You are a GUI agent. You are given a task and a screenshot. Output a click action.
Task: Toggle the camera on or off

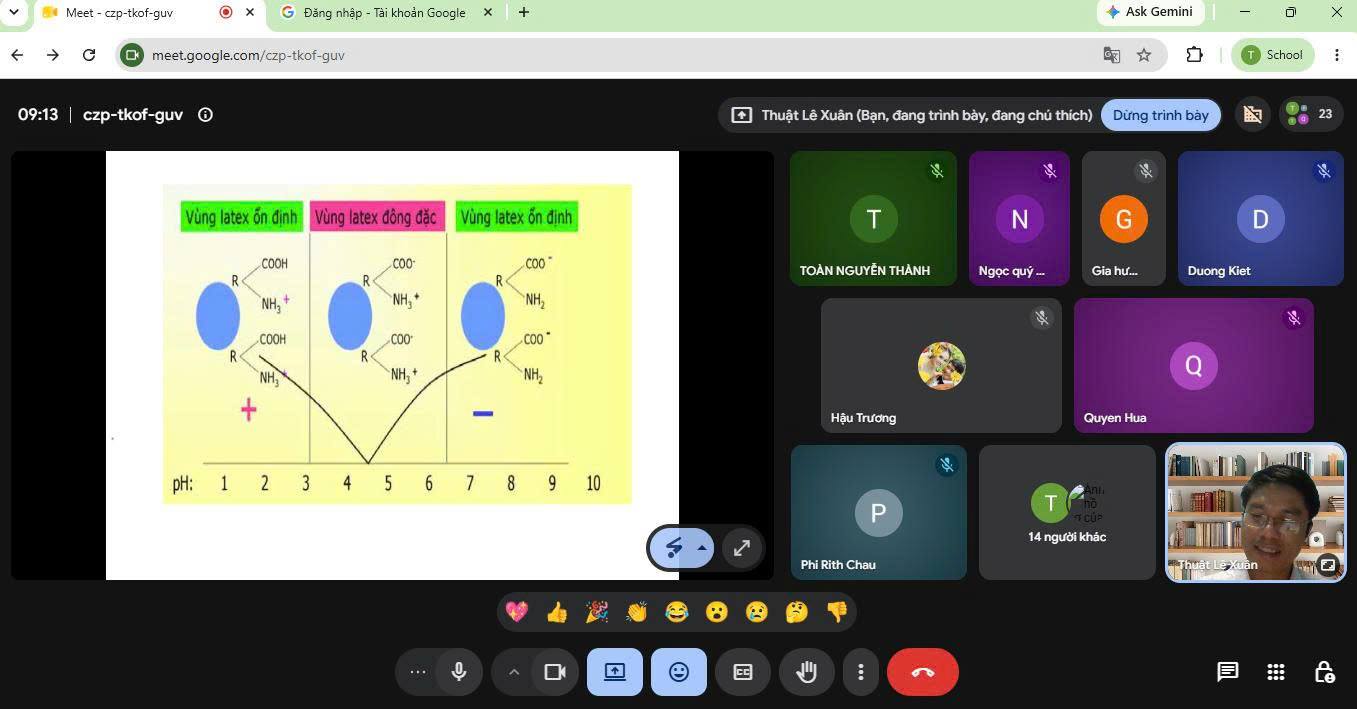pos(555,672)
